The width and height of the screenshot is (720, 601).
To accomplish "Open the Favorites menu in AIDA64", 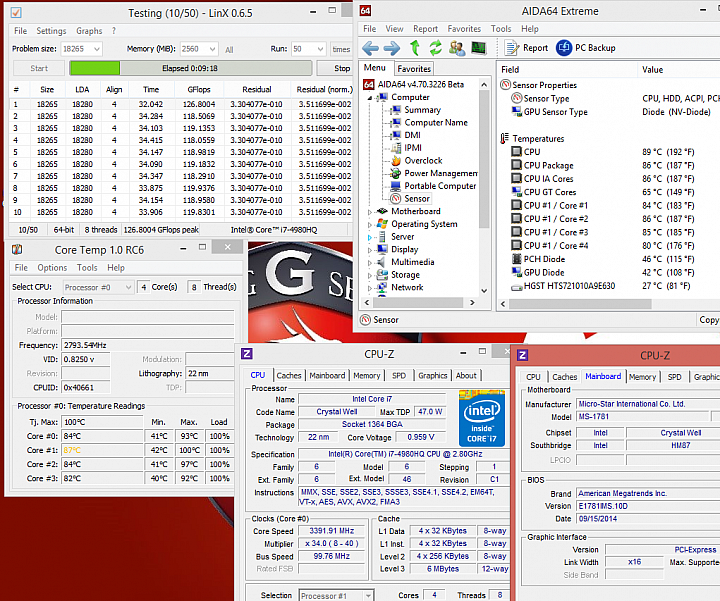I will coord(464,29).
